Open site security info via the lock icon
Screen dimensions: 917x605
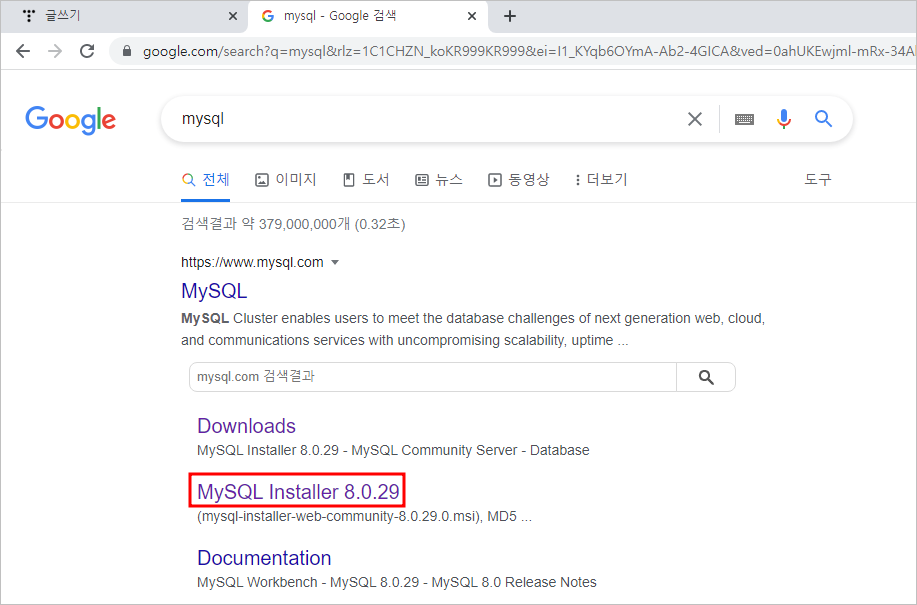[127, 51]
